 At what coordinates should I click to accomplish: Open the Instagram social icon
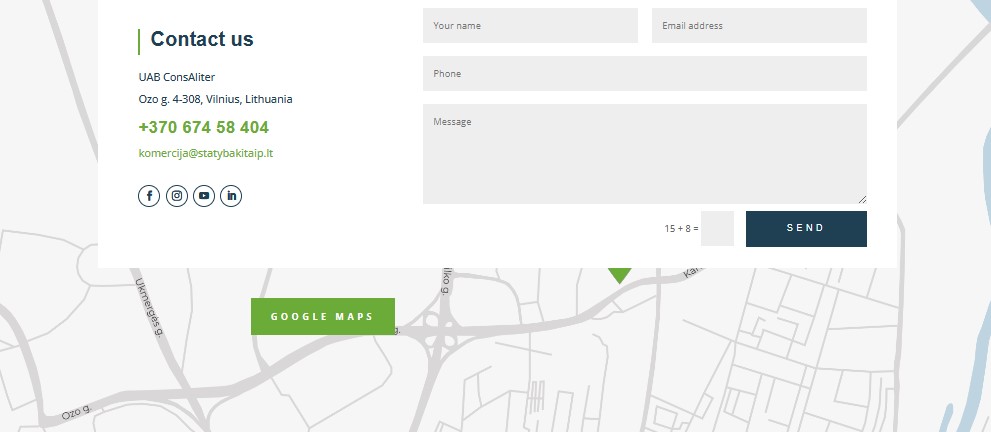177,196
